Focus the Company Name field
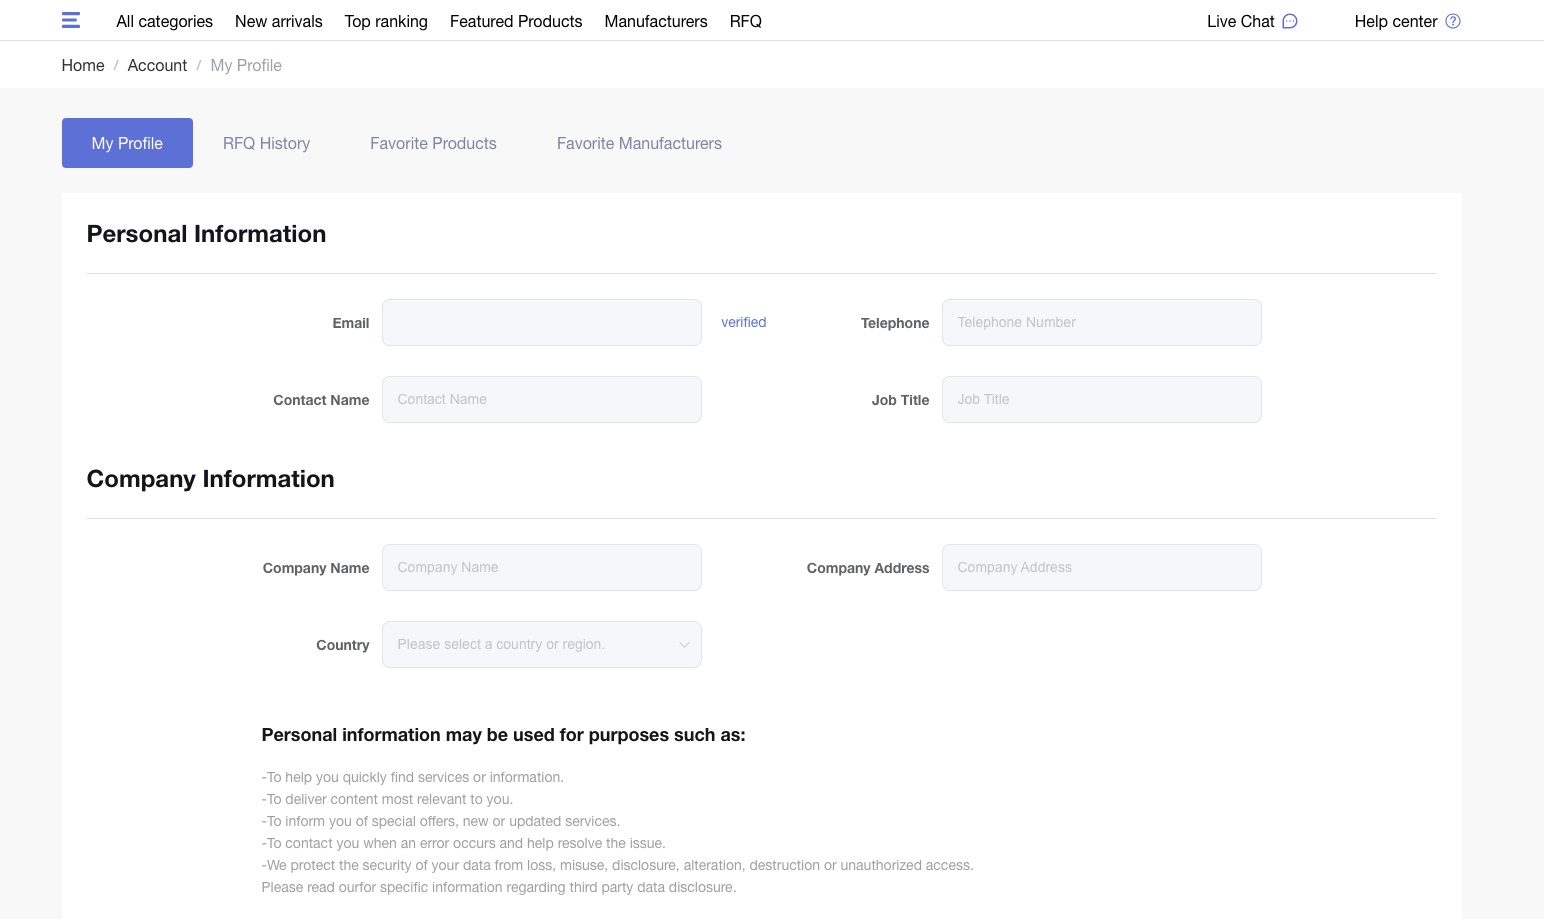The image size is (1544, 919). 542,567
